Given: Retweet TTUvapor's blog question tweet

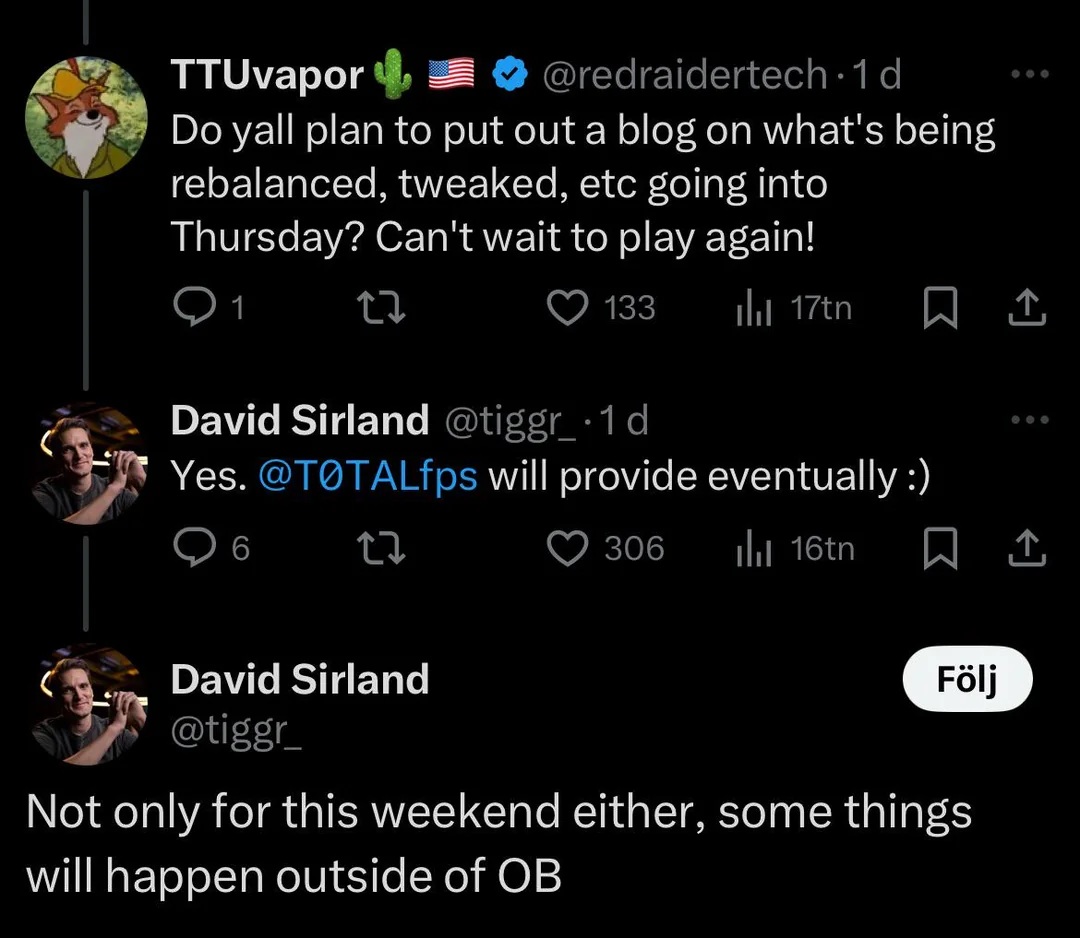Looking at the screenshot, I should click(382, 307).
